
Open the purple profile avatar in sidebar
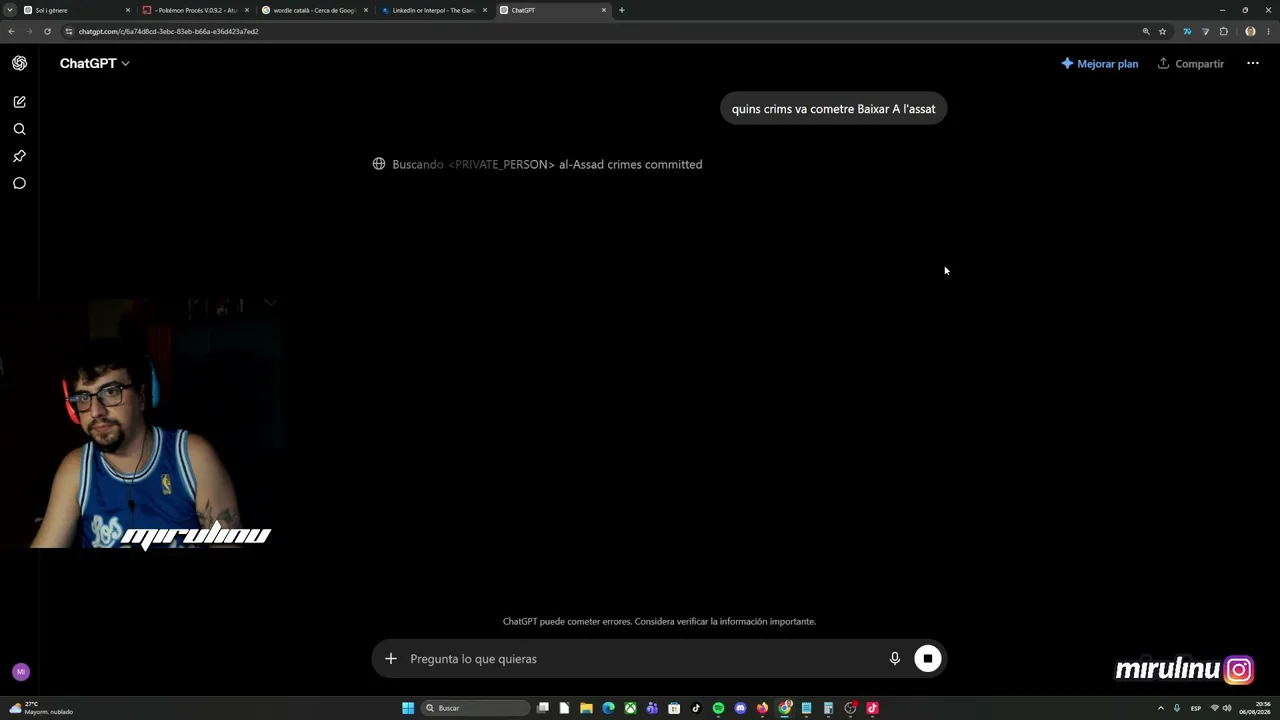pos(21,672)
